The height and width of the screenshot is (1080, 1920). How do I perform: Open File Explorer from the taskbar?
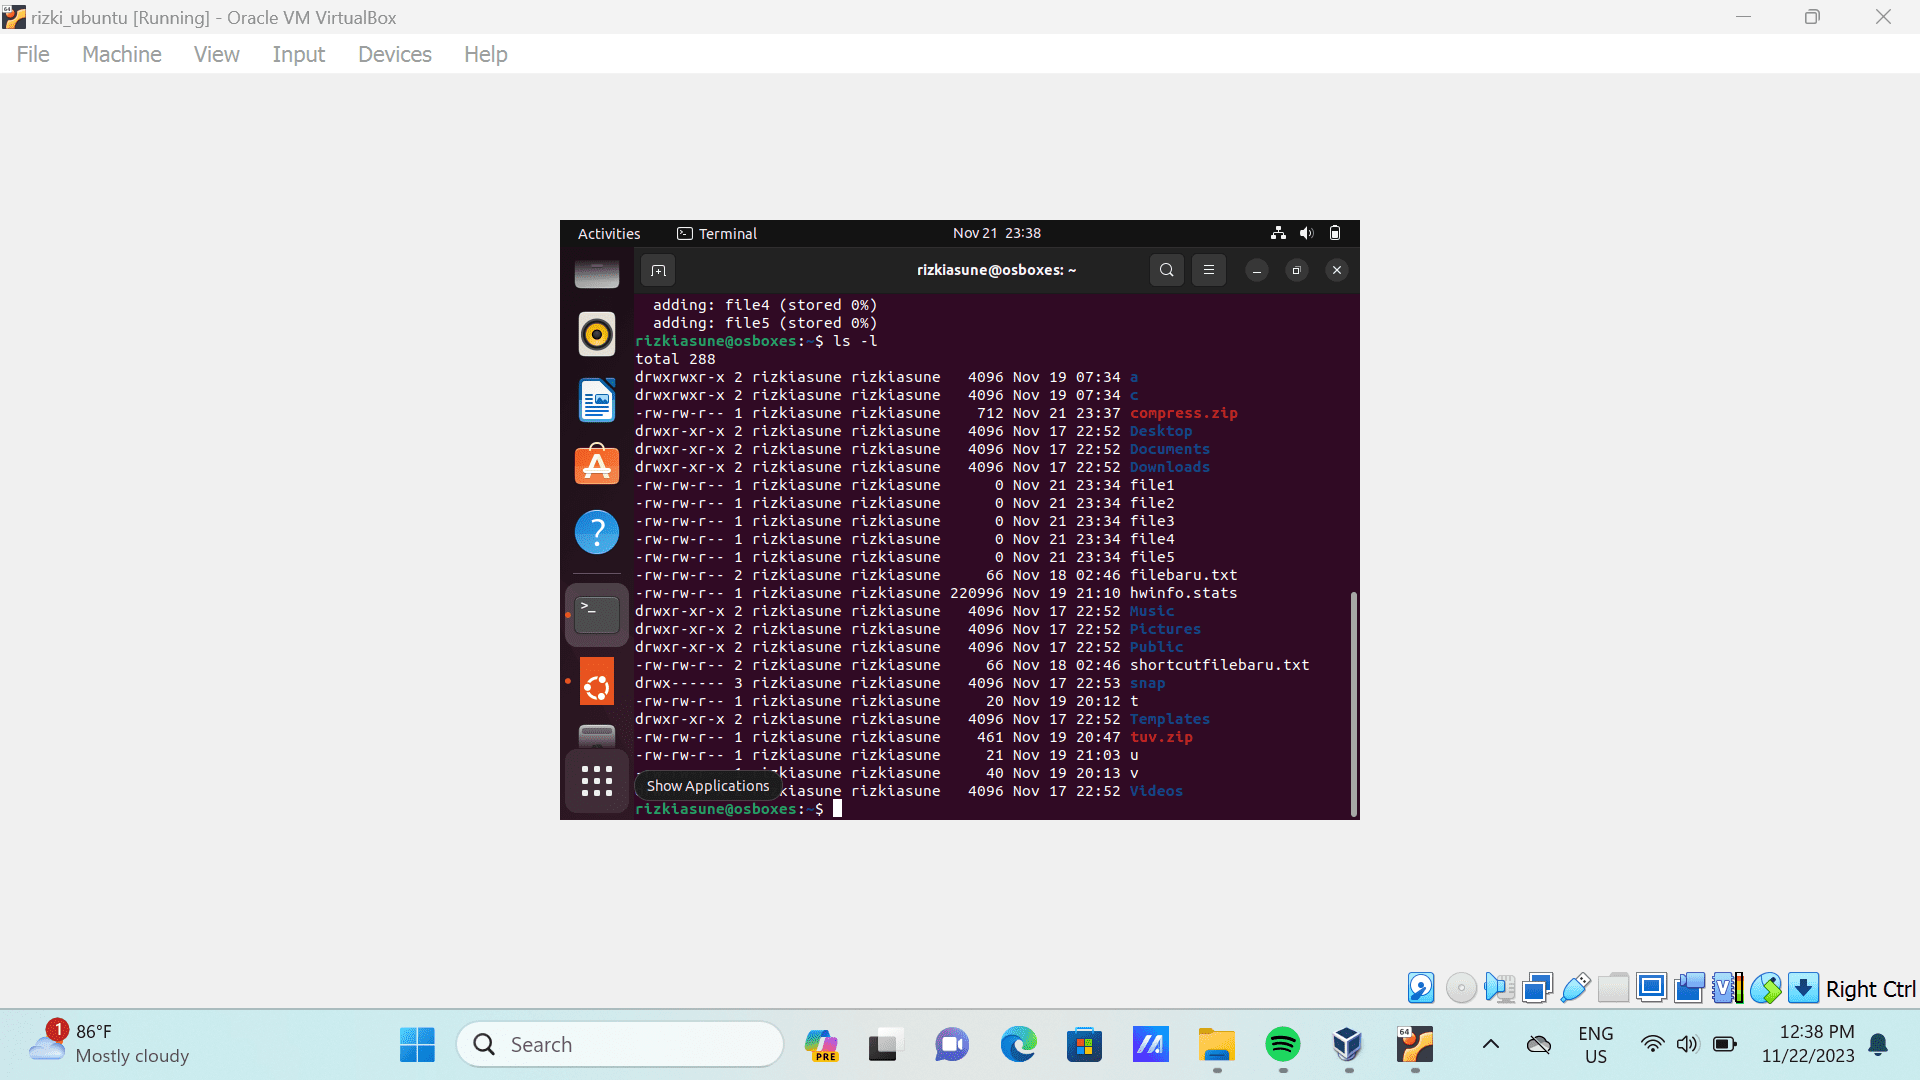point(1217,1045)
